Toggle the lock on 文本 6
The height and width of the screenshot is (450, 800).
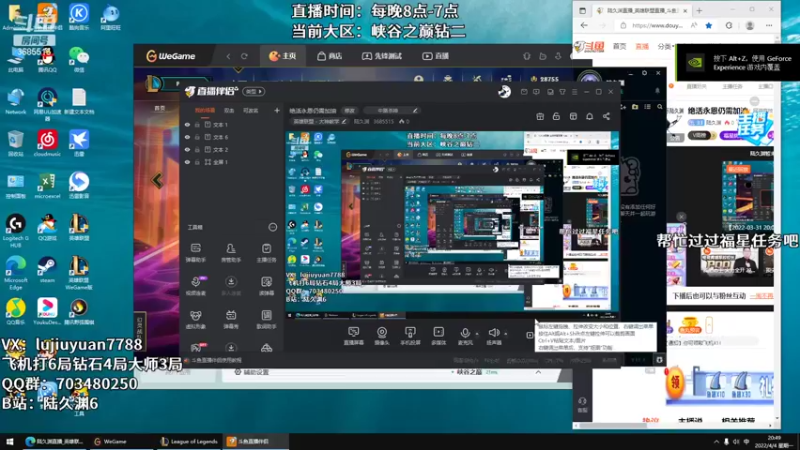click(197, 137)
